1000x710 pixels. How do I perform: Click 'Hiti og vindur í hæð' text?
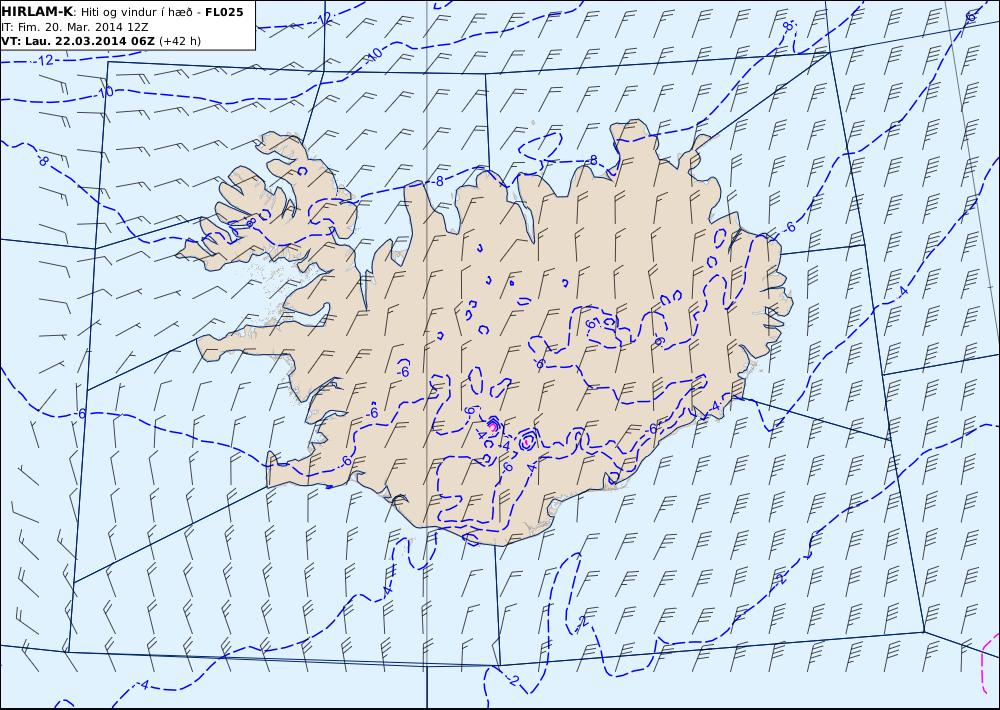point(137,13)
